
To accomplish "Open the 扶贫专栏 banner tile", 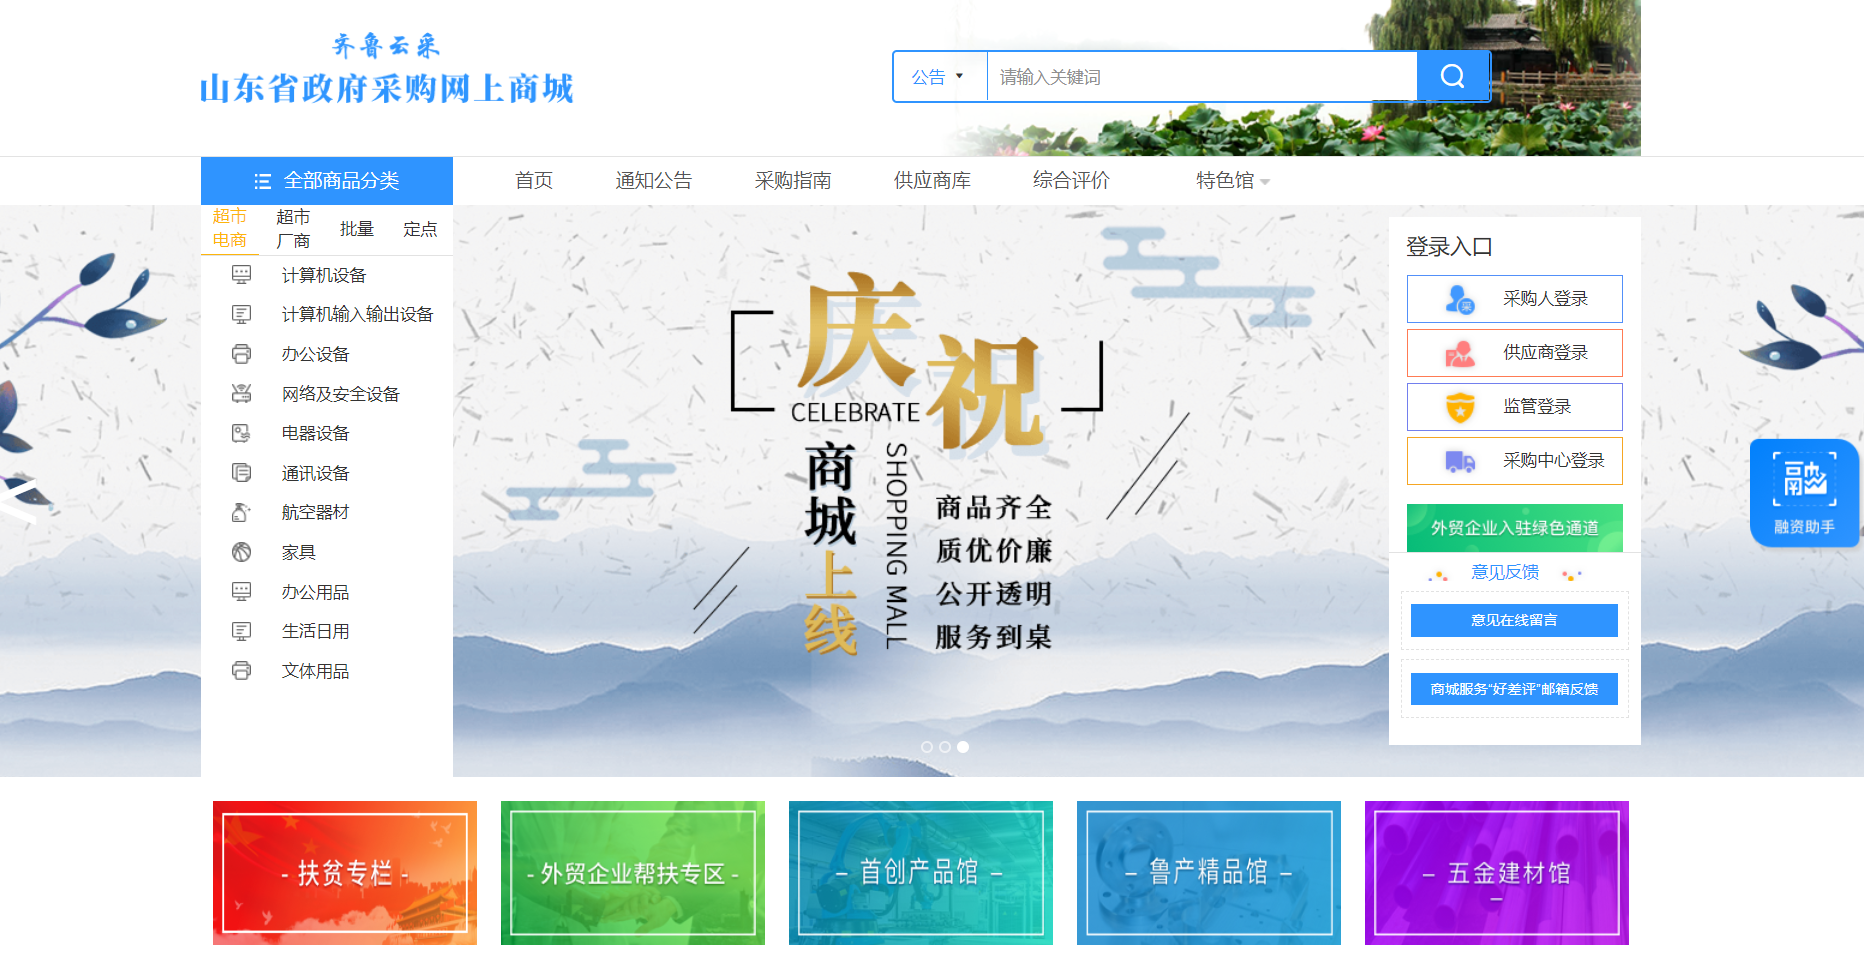I will click(x=345, y=873).
